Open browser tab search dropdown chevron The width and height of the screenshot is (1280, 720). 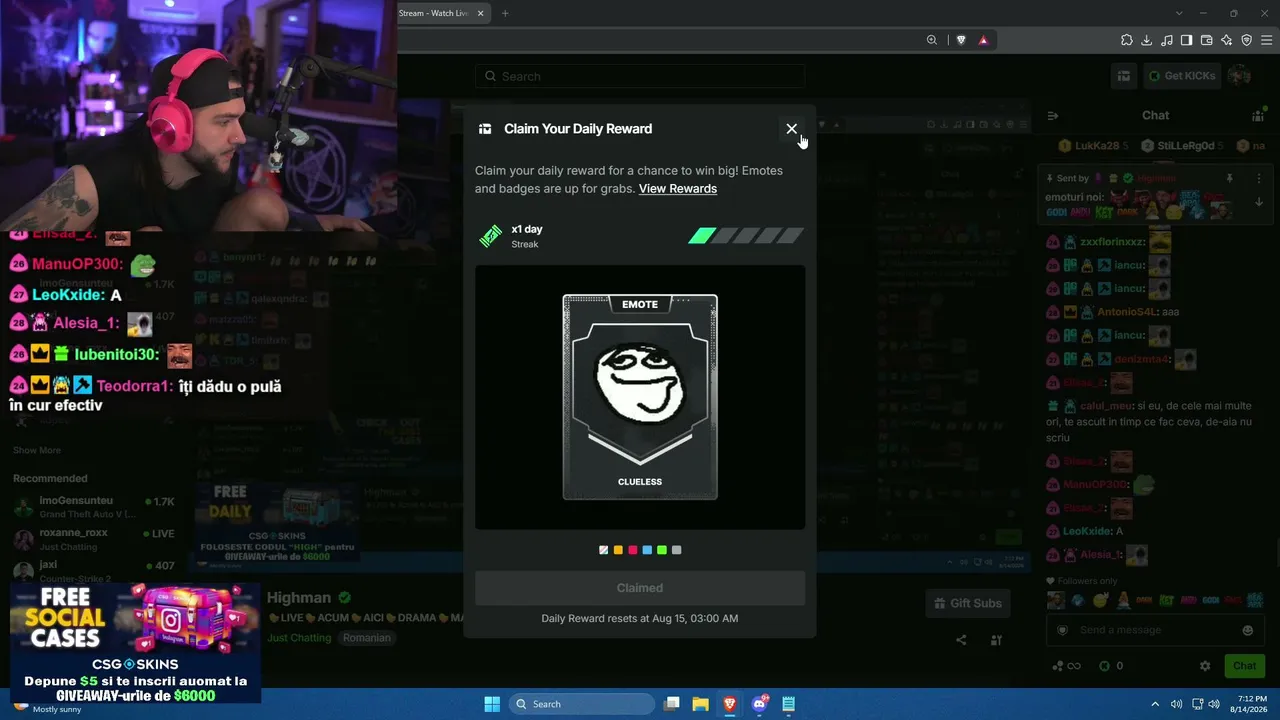(1179, 13)
